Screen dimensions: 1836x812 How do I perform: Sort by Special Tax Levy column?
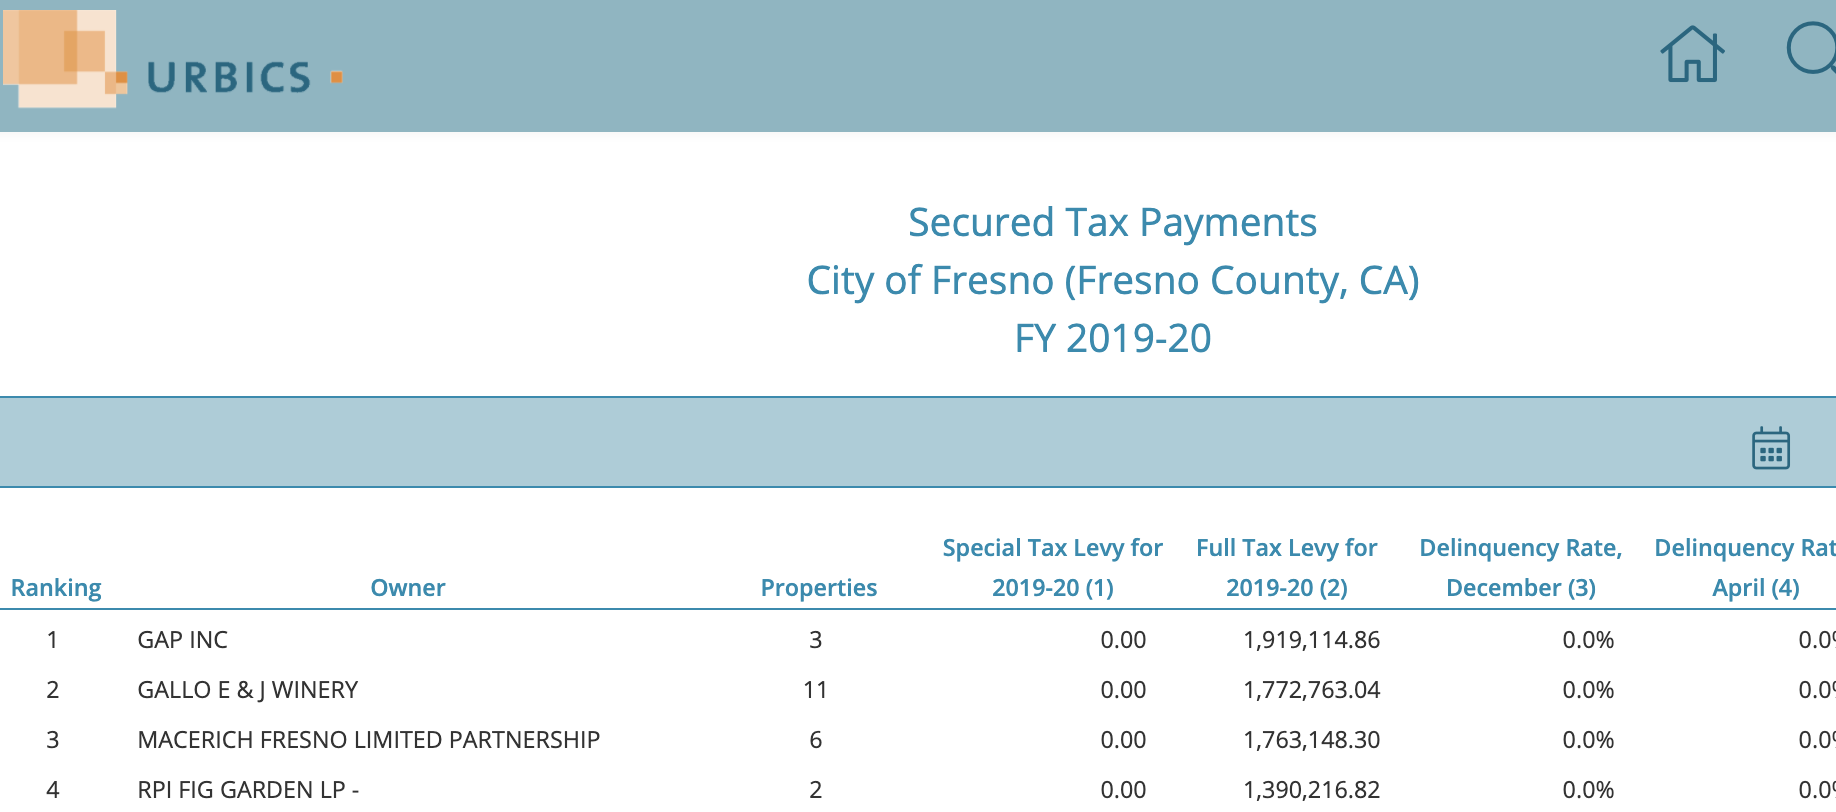(1052, 568)
